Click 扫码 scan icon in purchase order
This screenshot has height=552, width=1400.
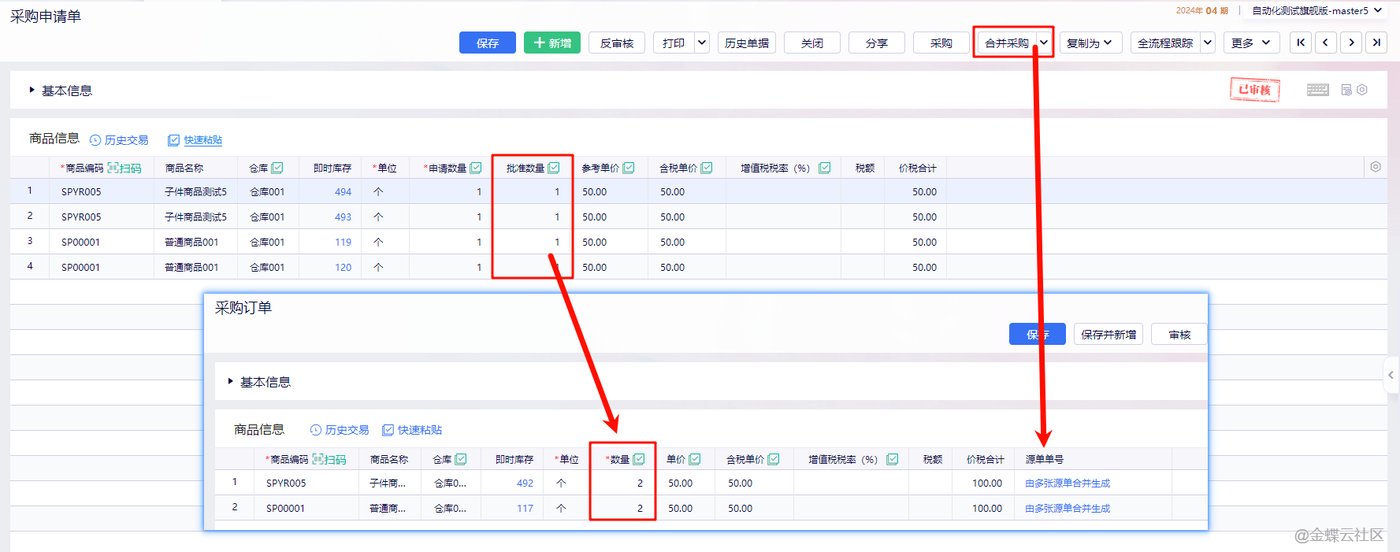point(330,460)
